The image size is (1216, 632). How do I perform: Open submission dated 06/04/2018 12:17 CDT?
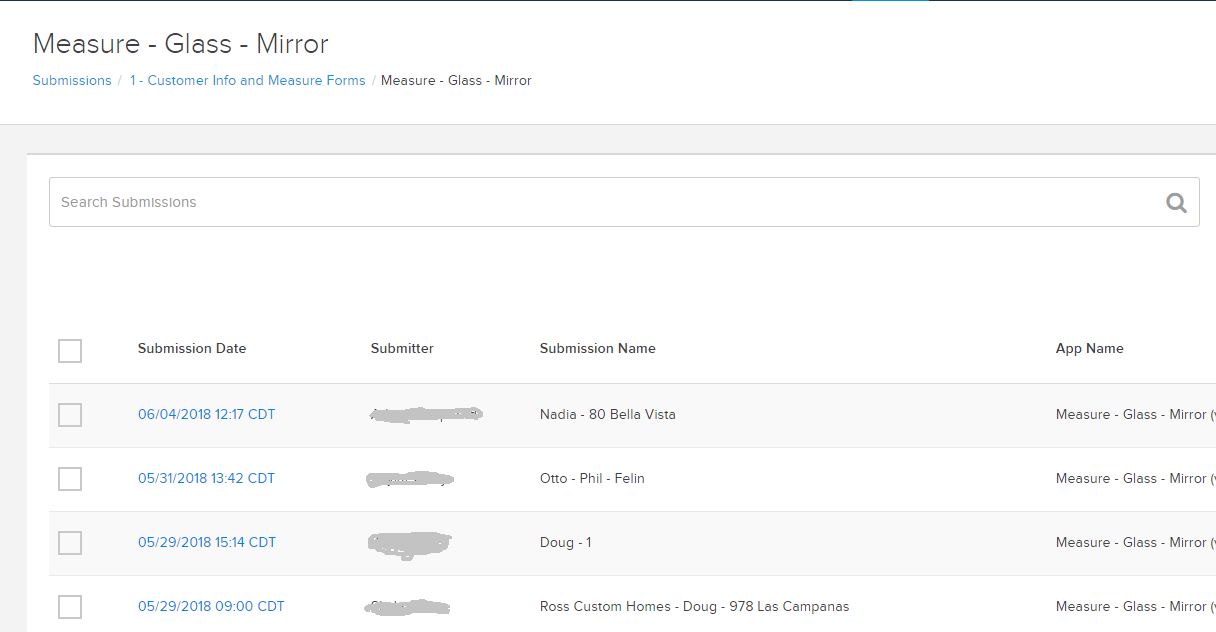coord(206,414)
